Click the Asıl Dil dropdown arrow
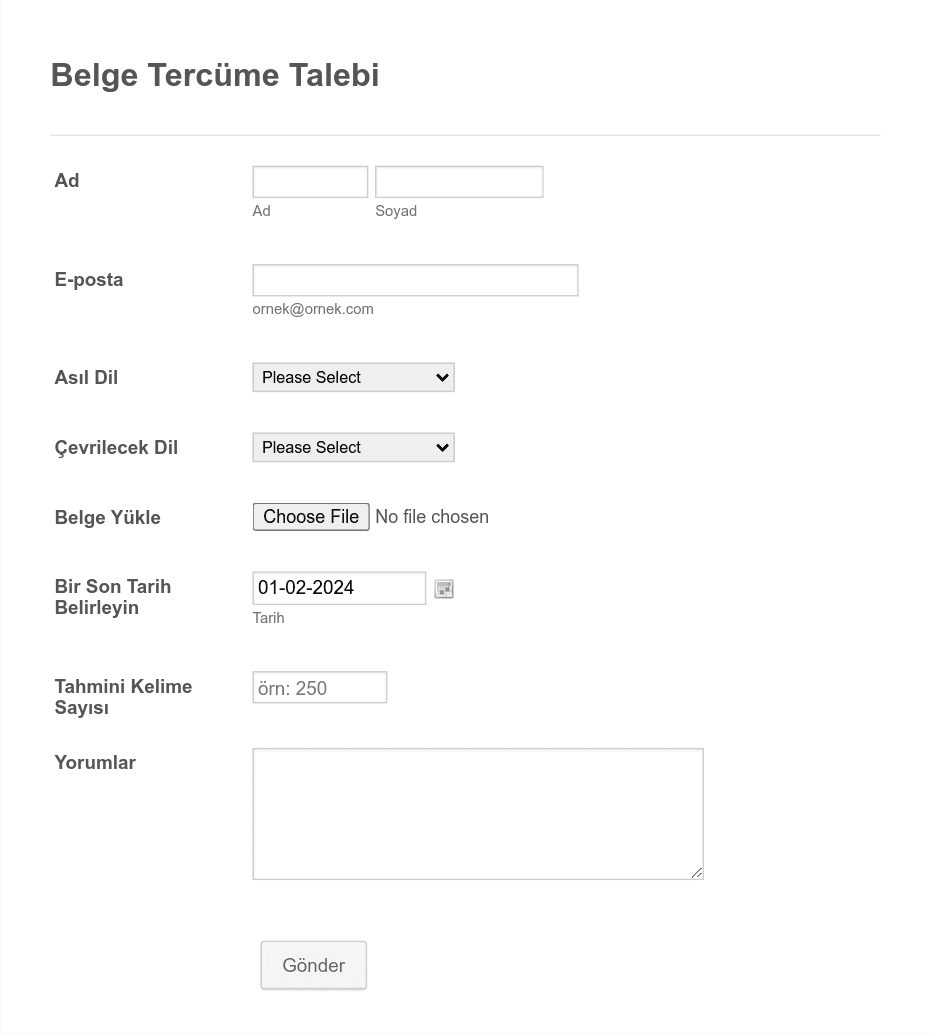930x1034 pixels. 443,377
